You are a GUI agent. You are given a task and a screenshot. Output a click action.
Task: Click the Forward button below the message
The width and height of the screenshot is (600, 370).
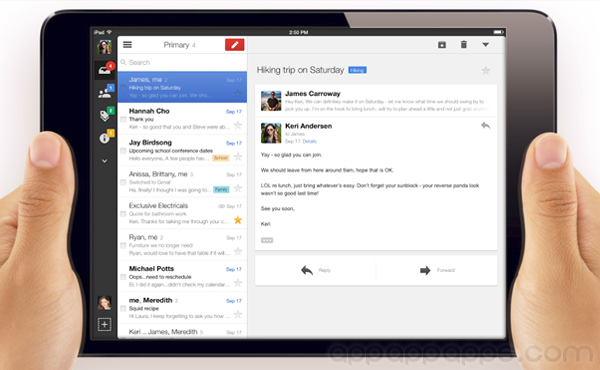click(x=437, y=271)
